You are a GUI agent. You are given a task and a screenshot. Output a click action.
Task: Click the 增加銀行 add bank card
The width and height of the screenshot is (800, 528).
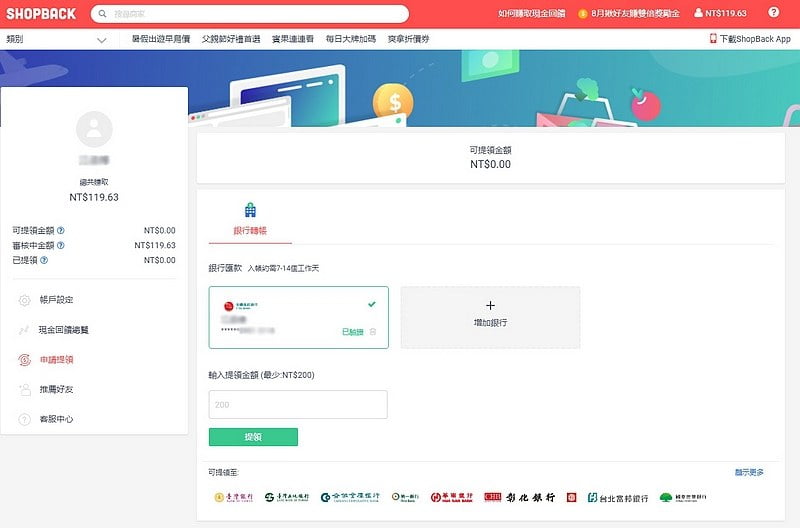click(x=490, y=317)
